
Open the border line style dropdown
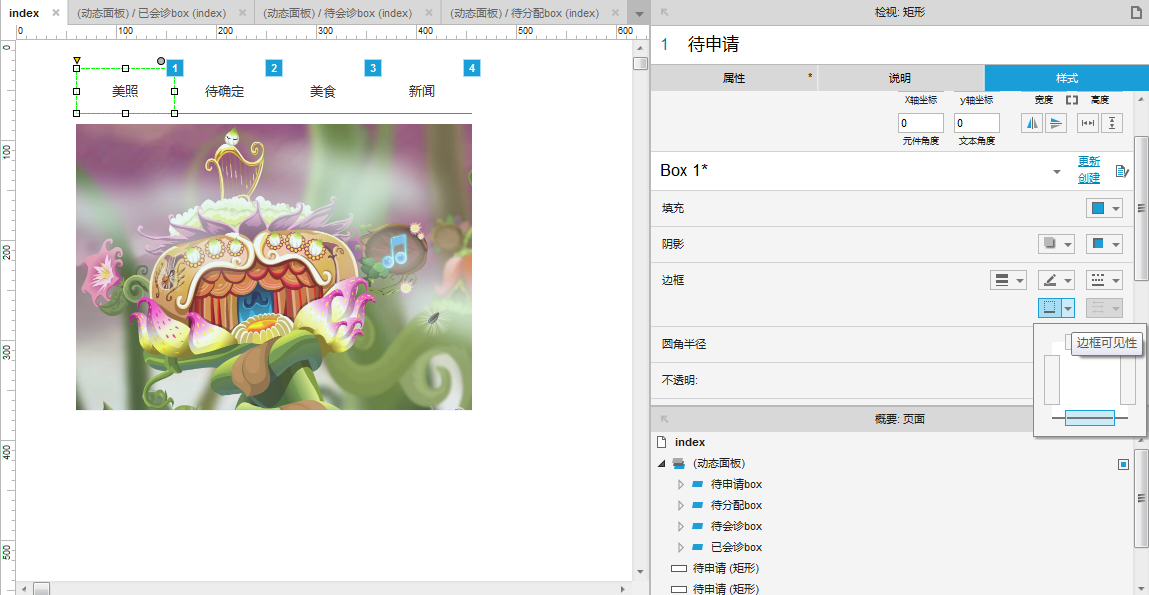pos(1104,280)
